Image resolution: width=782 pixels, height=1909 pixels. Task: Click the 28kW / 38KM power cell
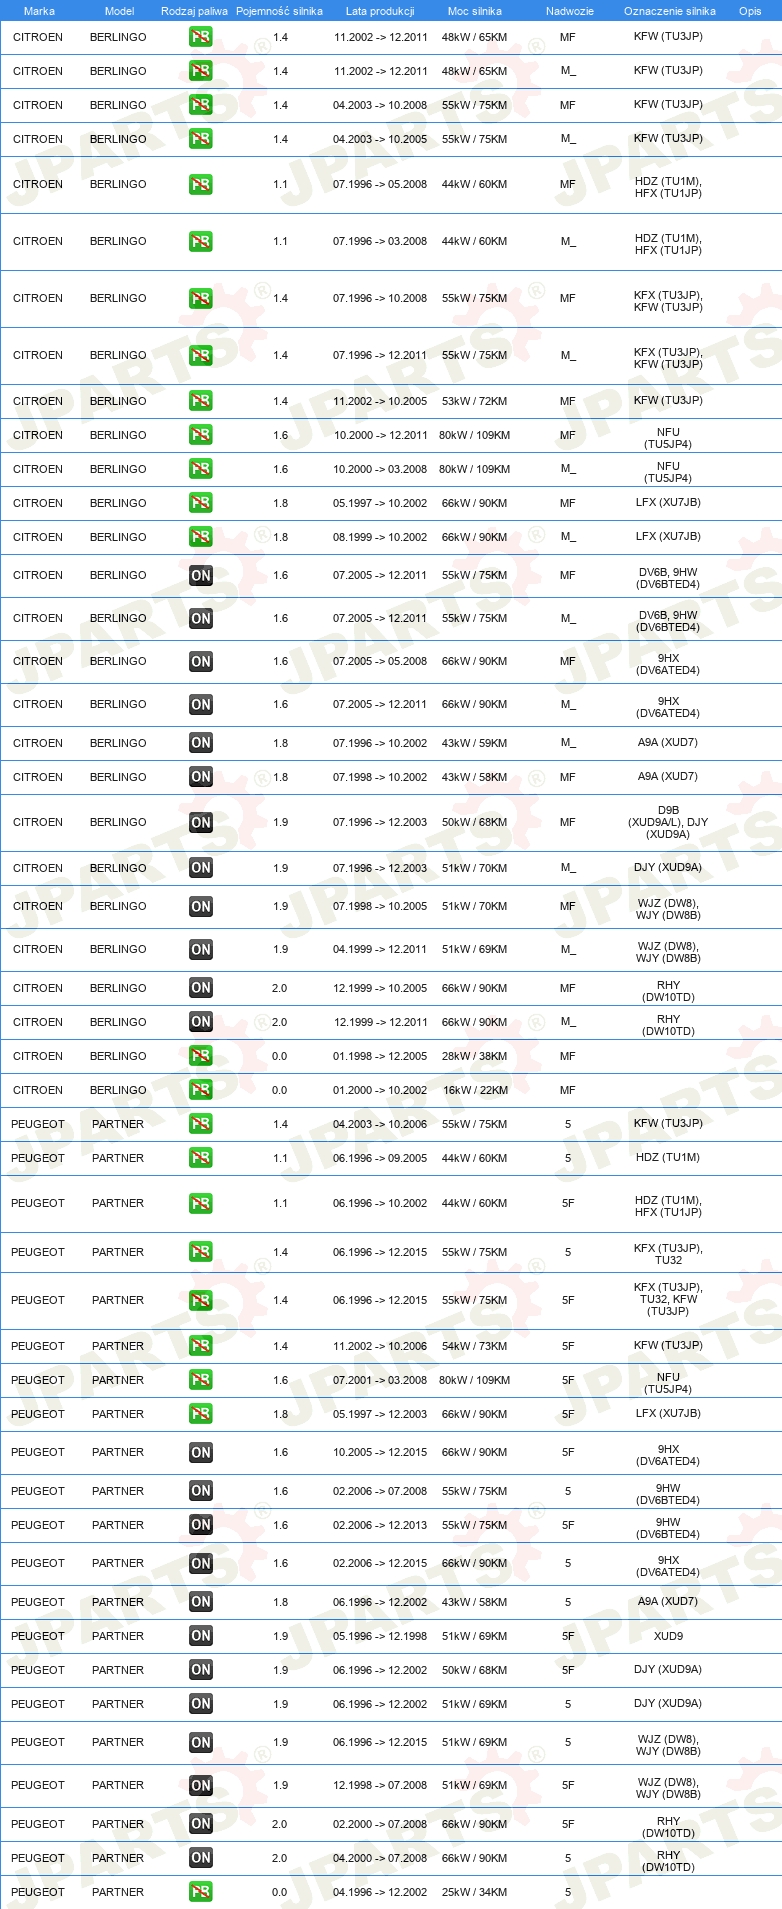(x=475, y=1056)
